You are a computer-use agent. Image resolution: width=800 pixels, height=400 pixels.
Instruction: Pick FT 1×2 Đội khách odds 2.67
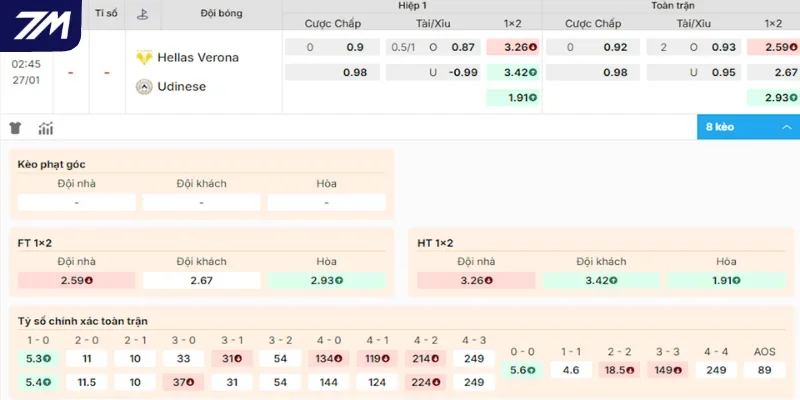(202, 280)
